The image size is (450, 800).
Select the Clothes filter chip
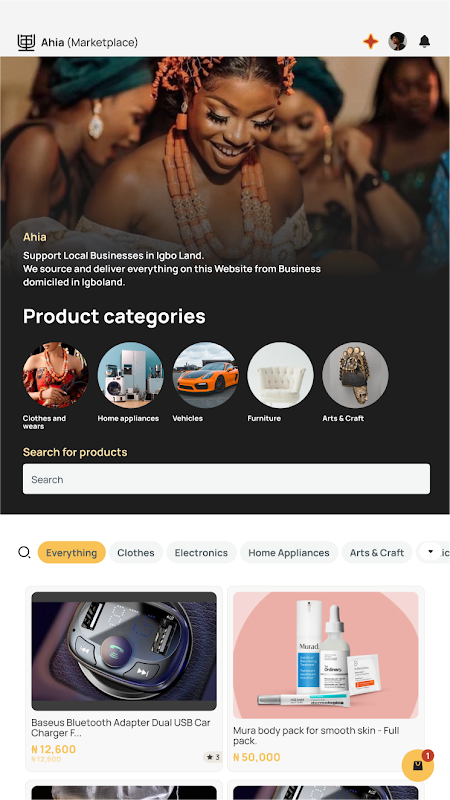click(x=136, y=553)
